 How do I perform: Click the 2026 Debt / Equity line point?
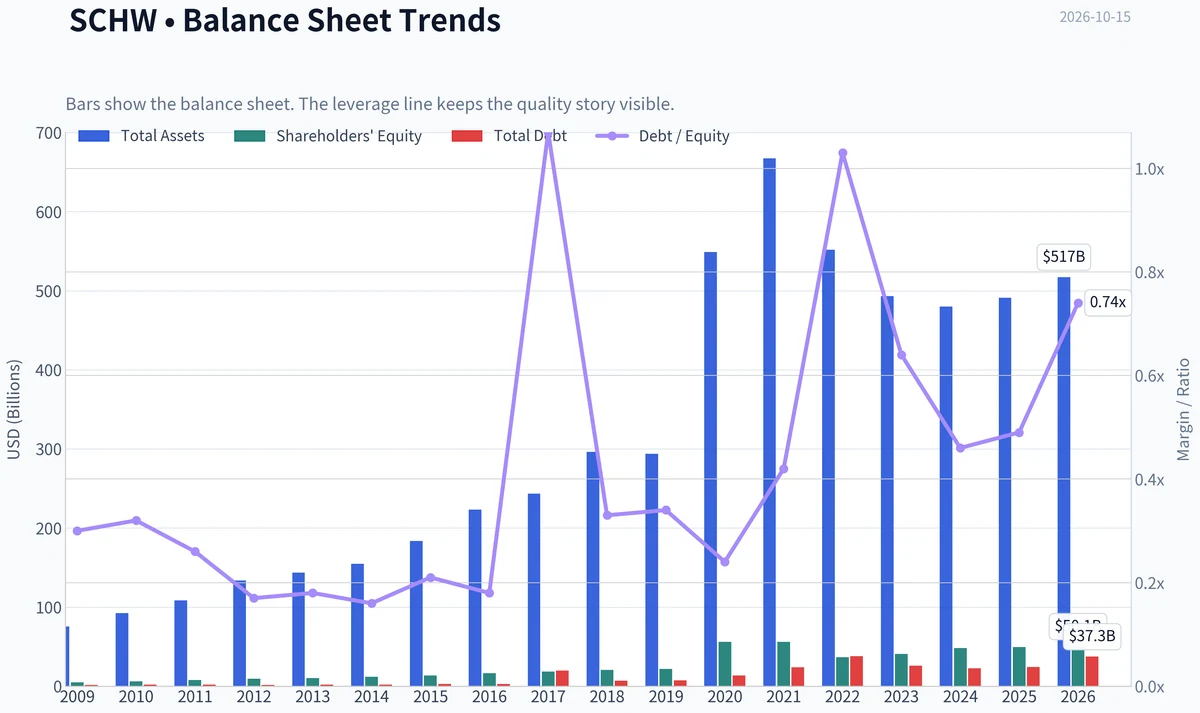(x=1078, y=303)
